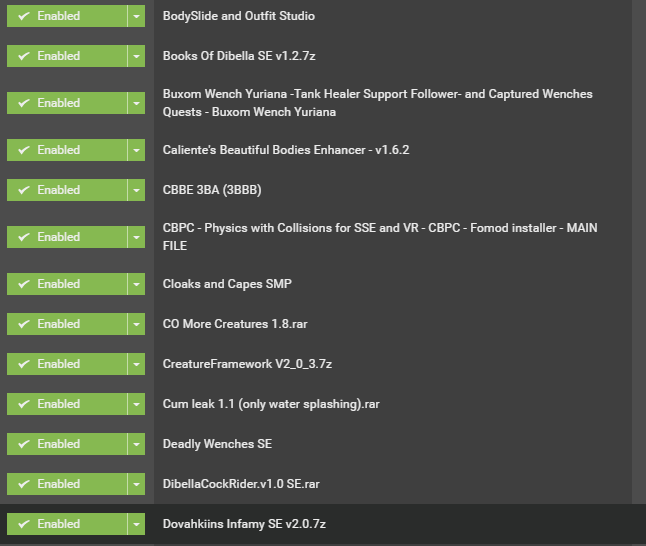This screenshot has width=646, height=546.
Task: Open status dropdown for Cloaks and Capes SMP
Action: (x=136, y=284)
